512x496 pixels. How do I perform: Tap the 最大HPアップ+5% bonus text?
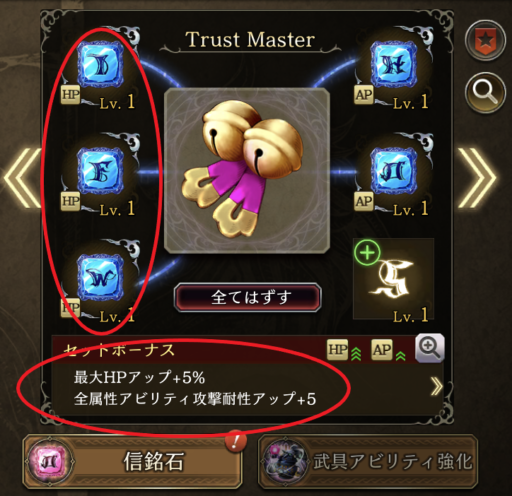(139, 378)
